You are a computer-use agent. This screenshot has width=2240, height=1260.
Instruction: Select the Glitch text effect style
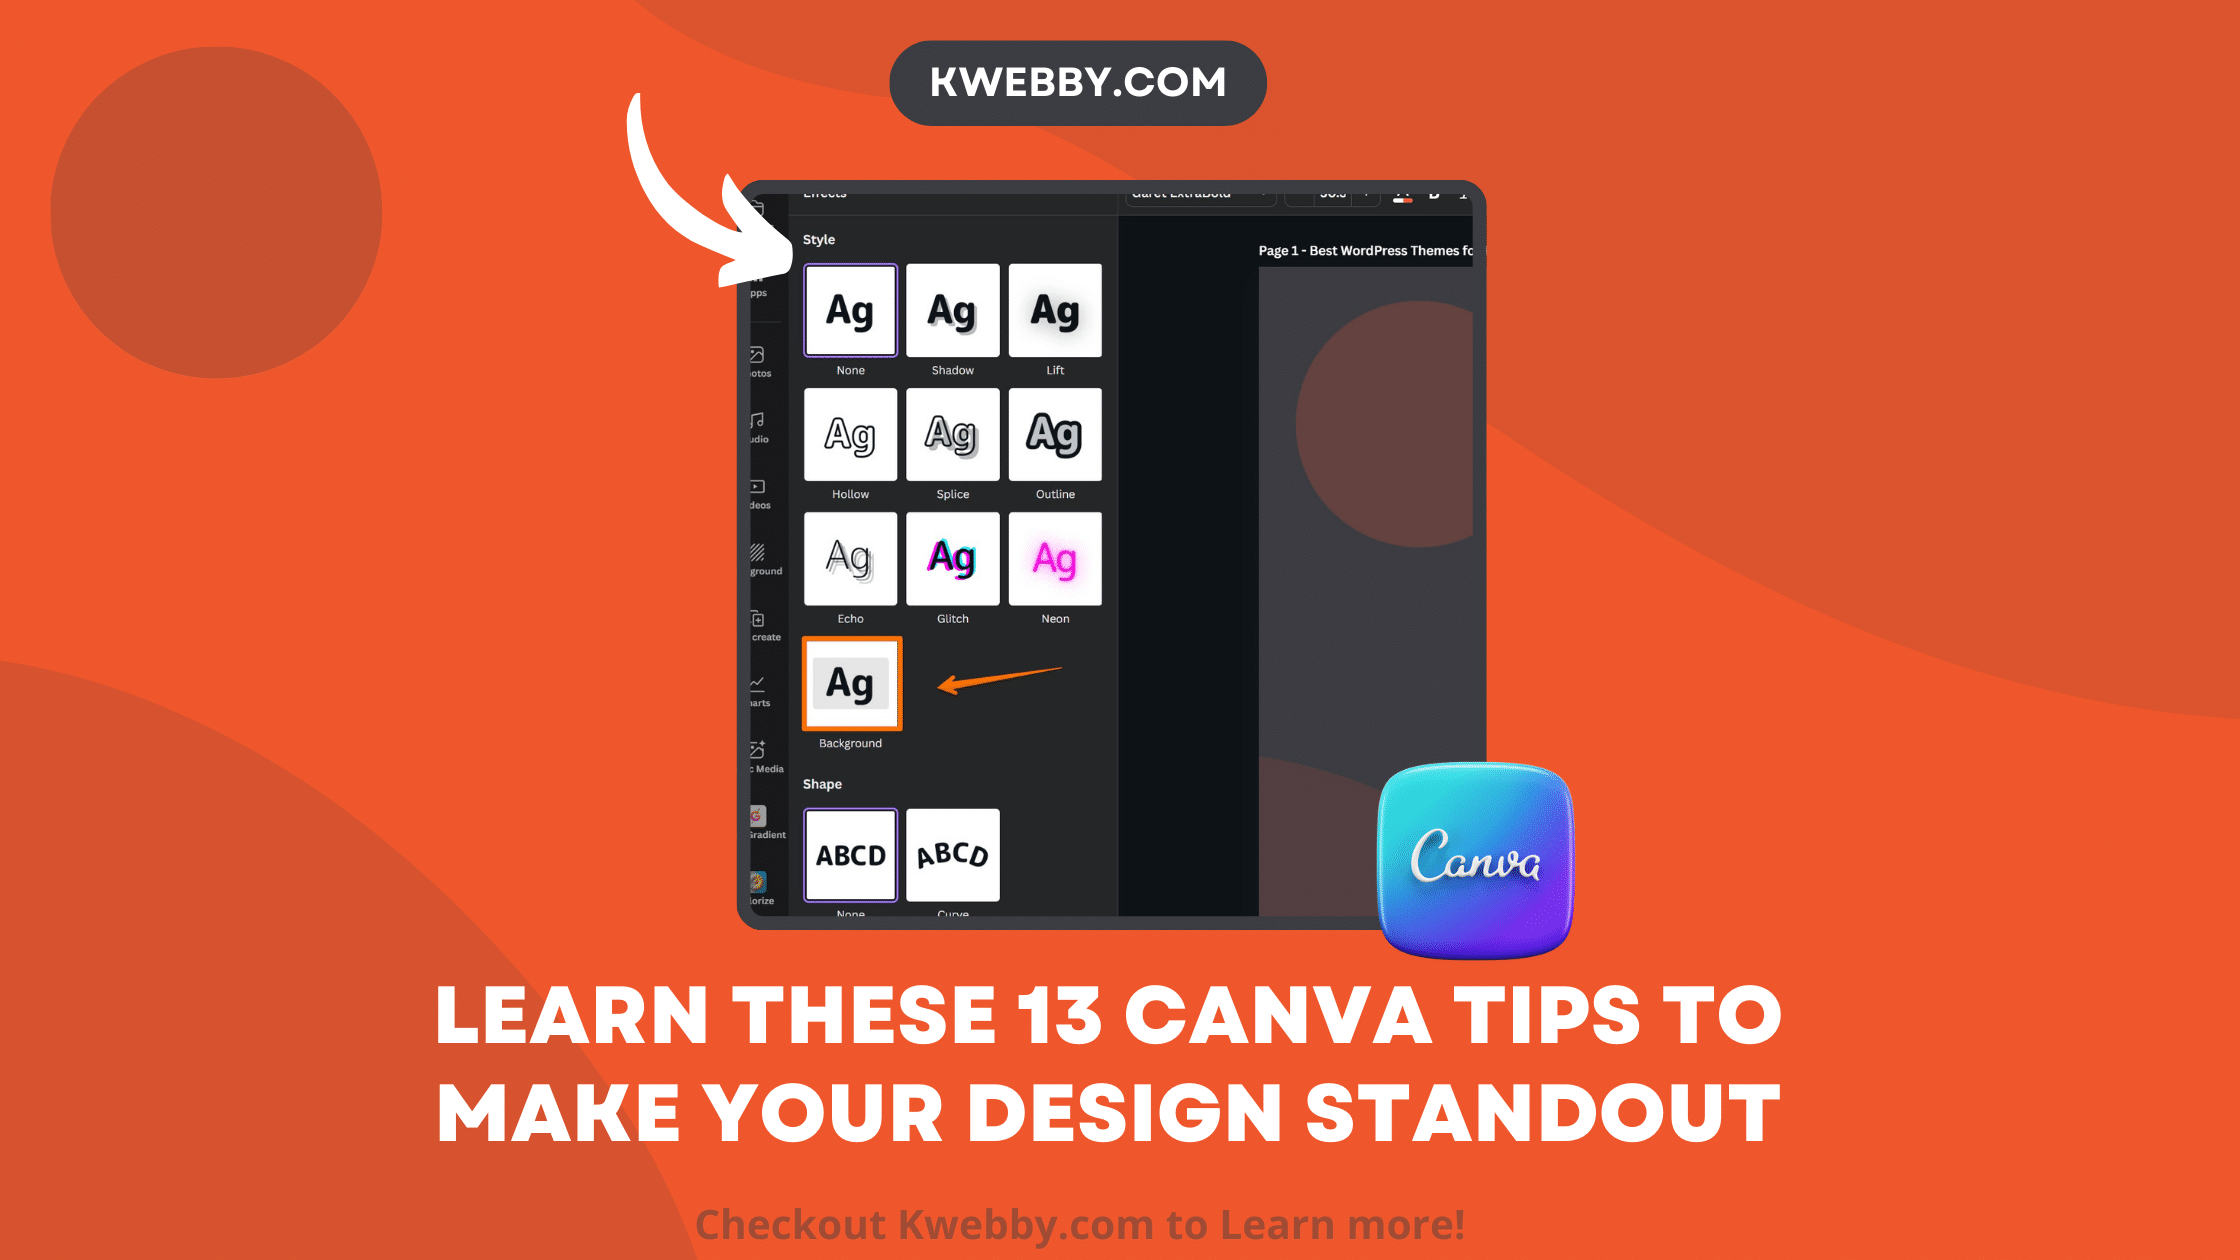(952, 558)
